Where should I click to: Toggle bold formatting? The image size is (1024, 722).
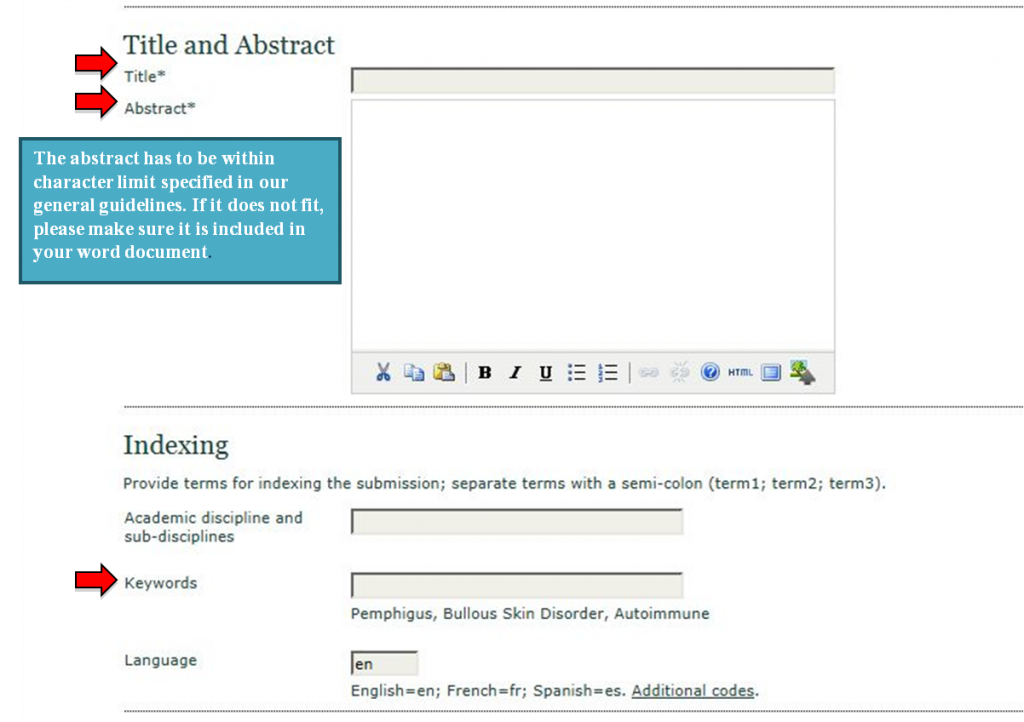(485, 373)
